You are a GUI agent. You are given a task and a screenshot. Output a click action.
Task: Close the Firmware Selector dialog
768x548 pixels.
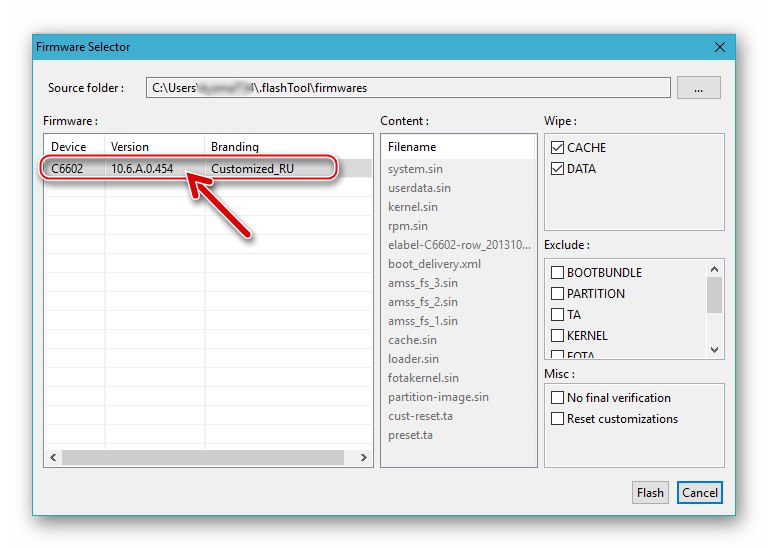point(720,47)
